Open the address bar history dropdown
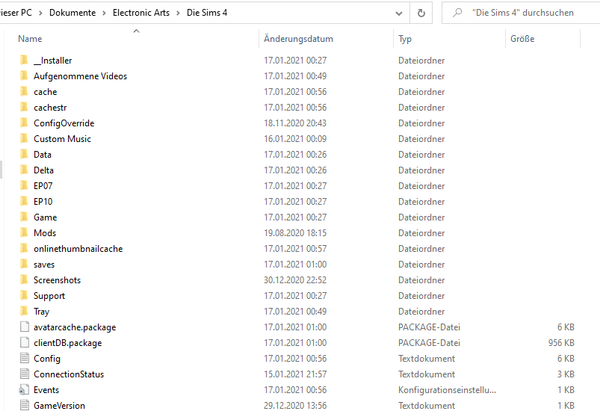This screenshot has width=600, height=420. tap(397, 14)
